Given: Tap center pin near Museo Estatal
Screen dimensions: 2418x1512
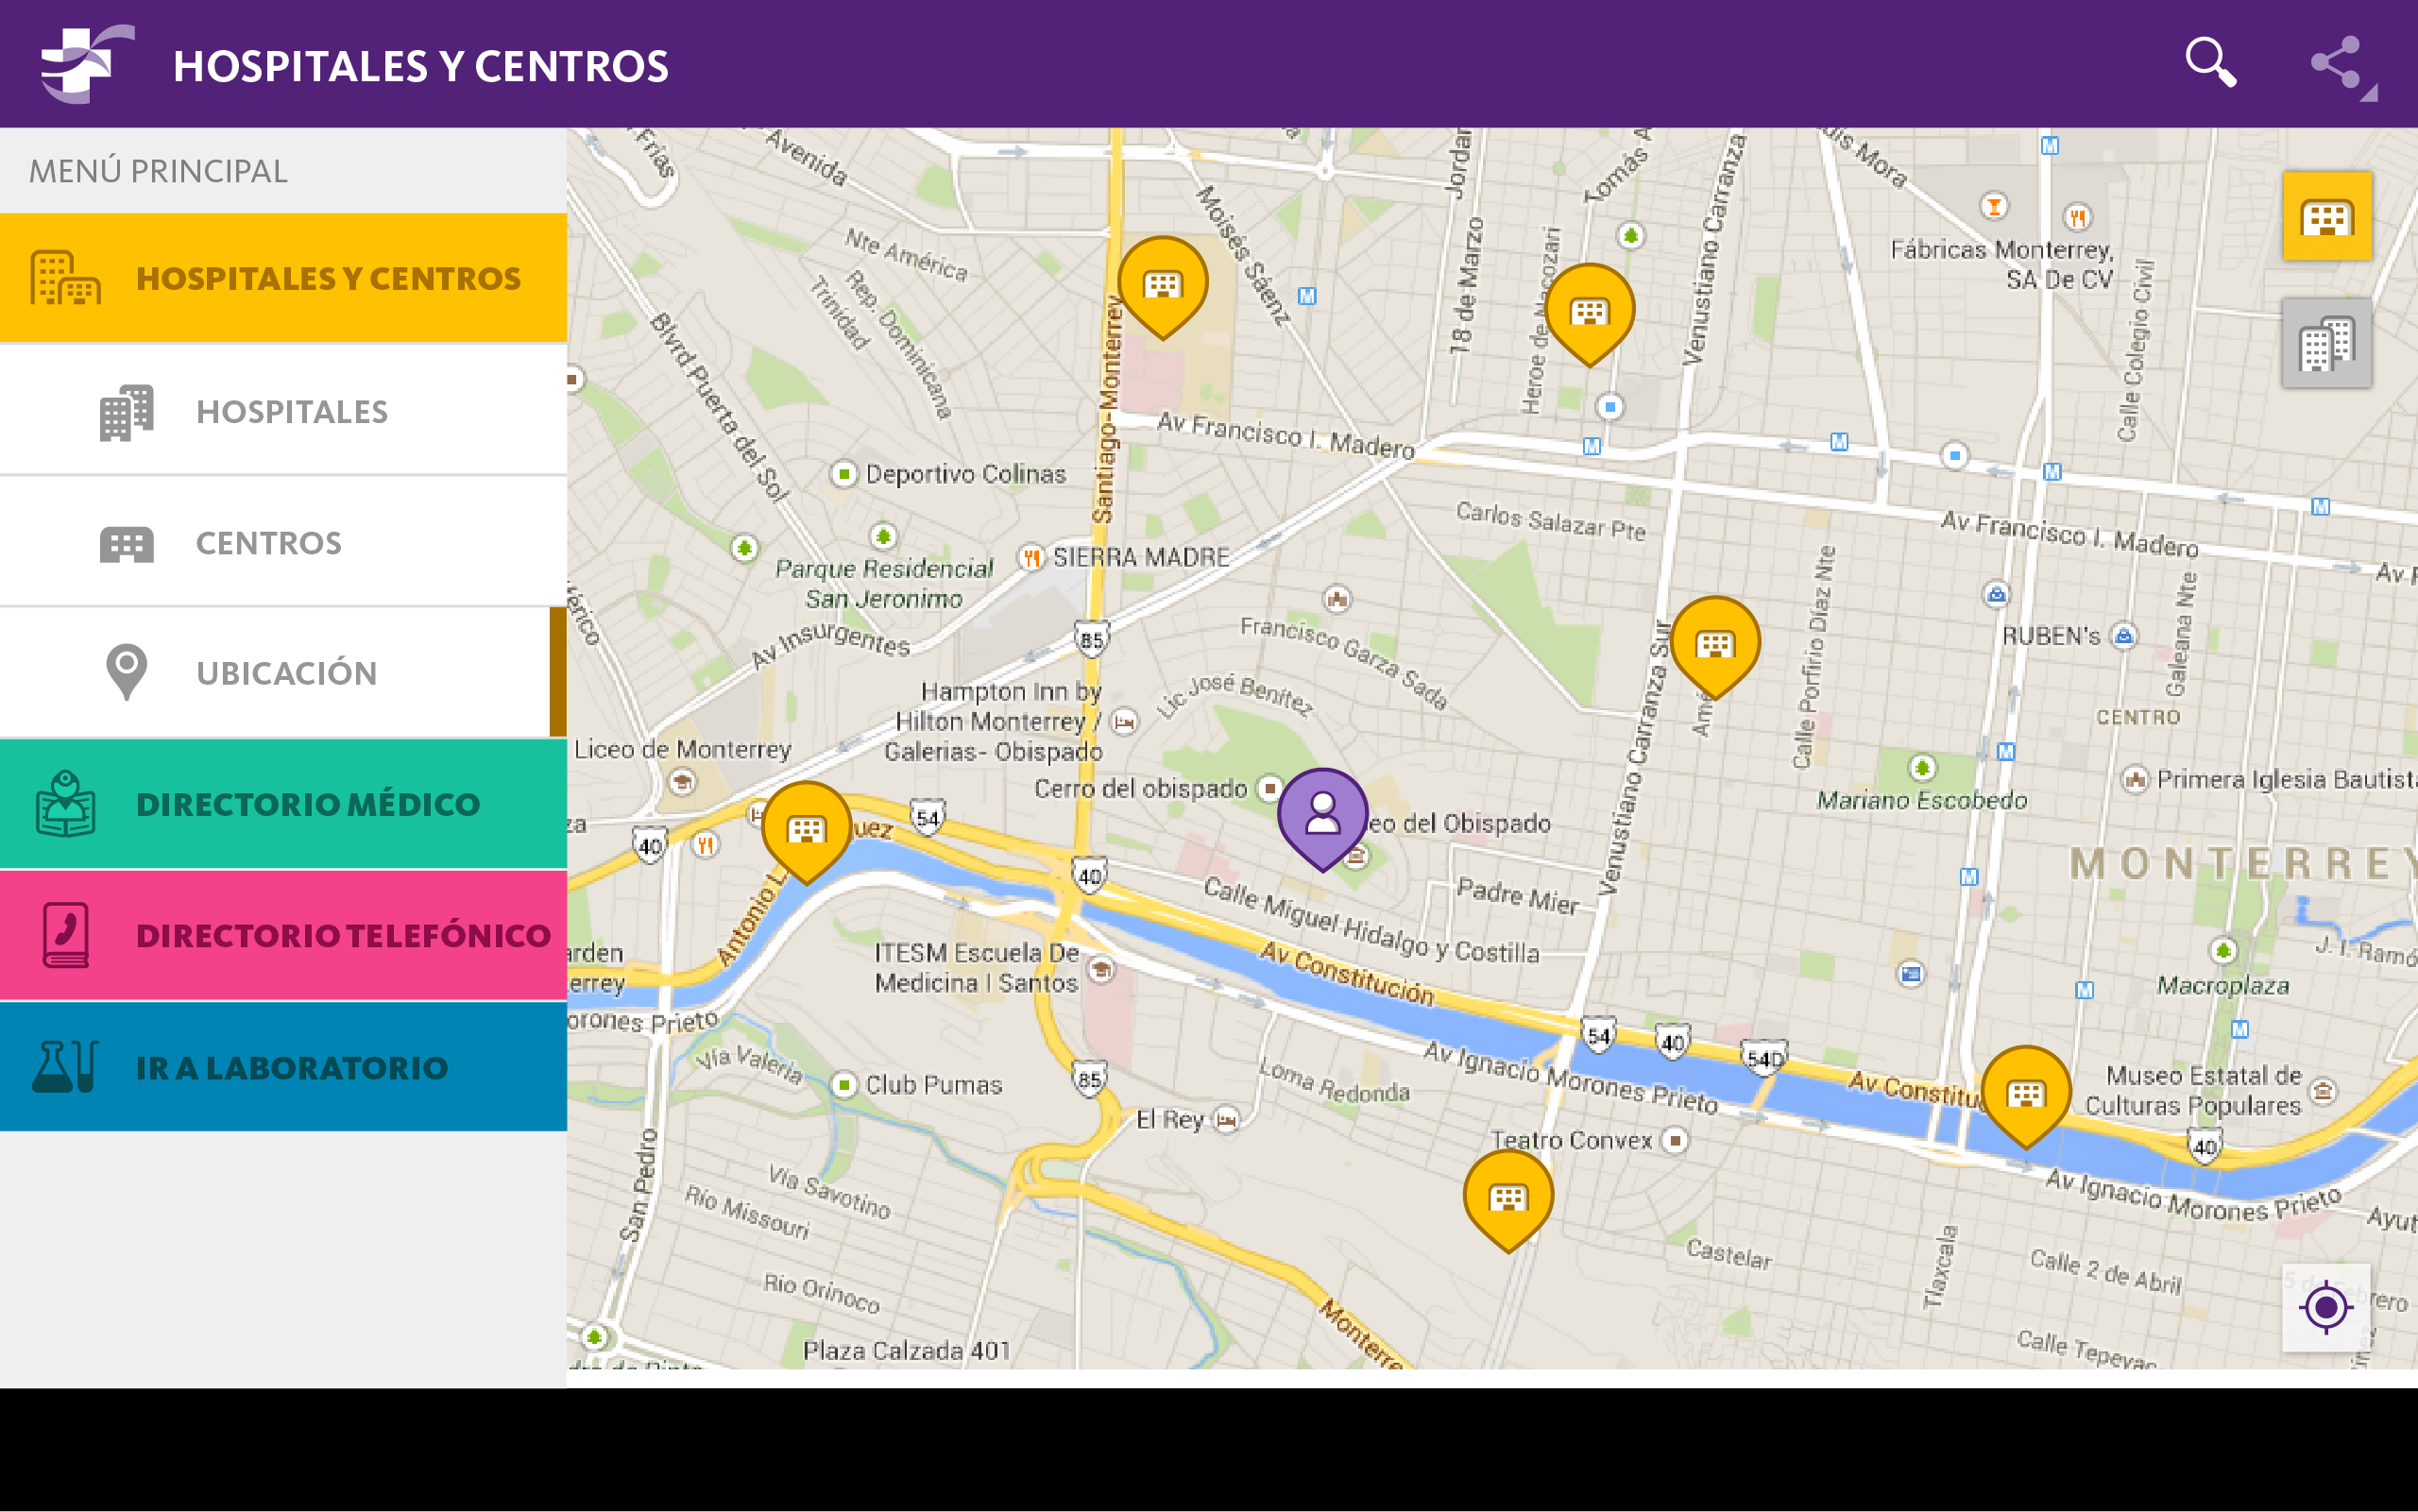Looking at the screenshot, I should pyautogui.click(x=2026, y=1092).
